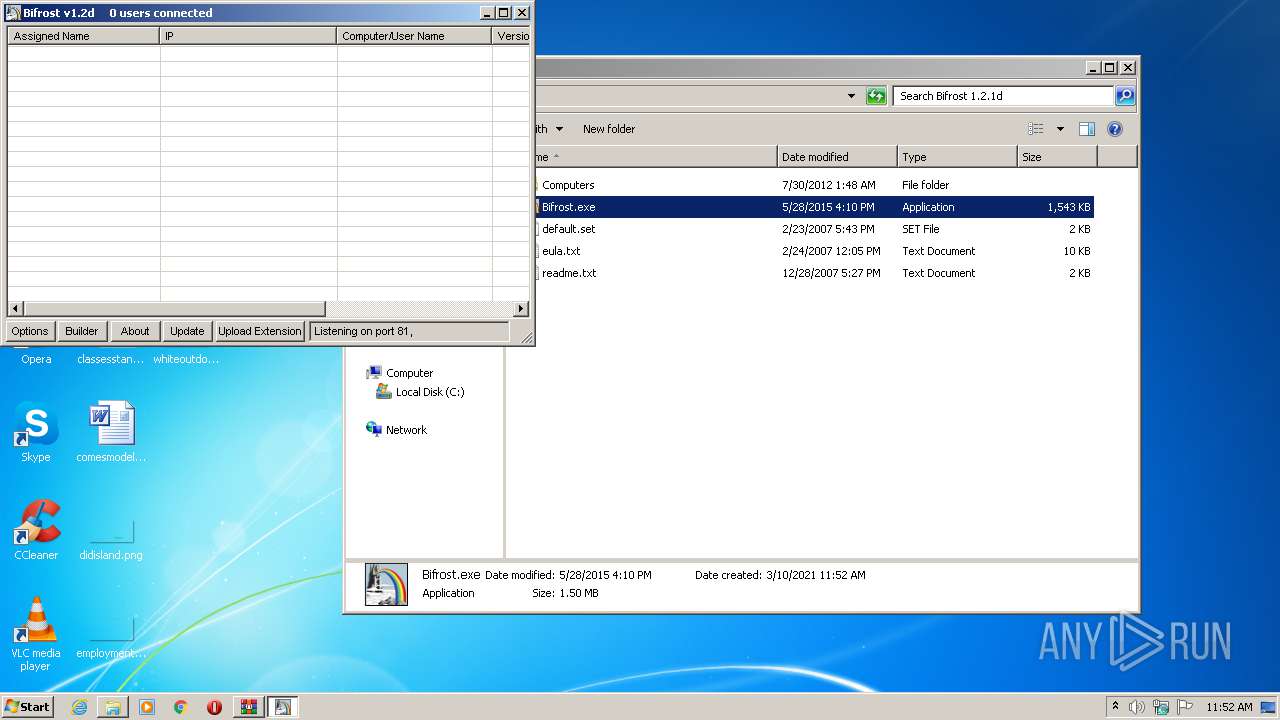1280x720 pixels.
Task: Select the CCleaner desktop shortcut
Action: 36,531
